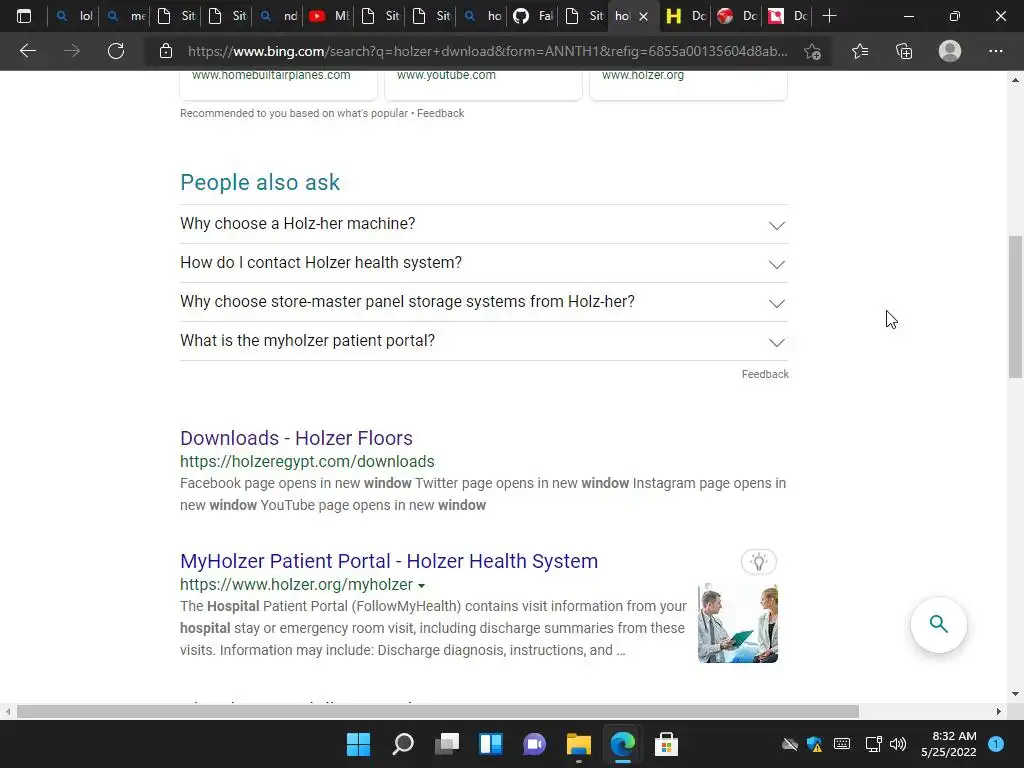Open www.youtube.com recommended card
This screenshot has height=768, width=1024.
point(483,85)
